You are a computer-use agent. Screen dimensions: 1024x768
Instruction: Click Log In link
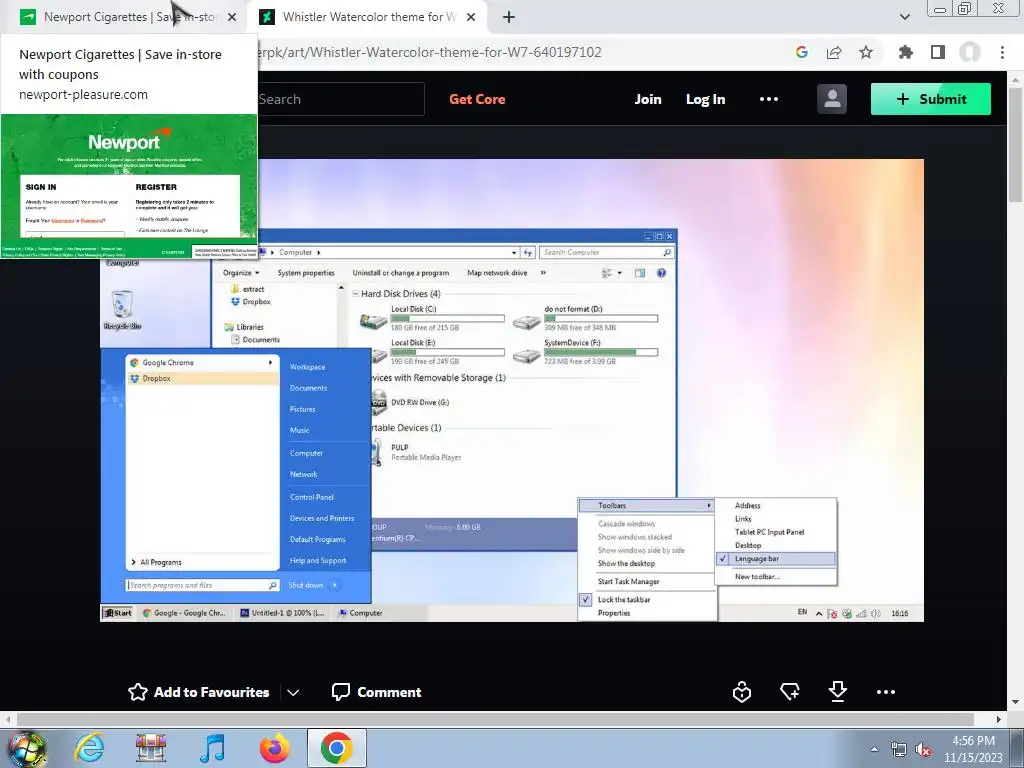click(x=705, y=99)
